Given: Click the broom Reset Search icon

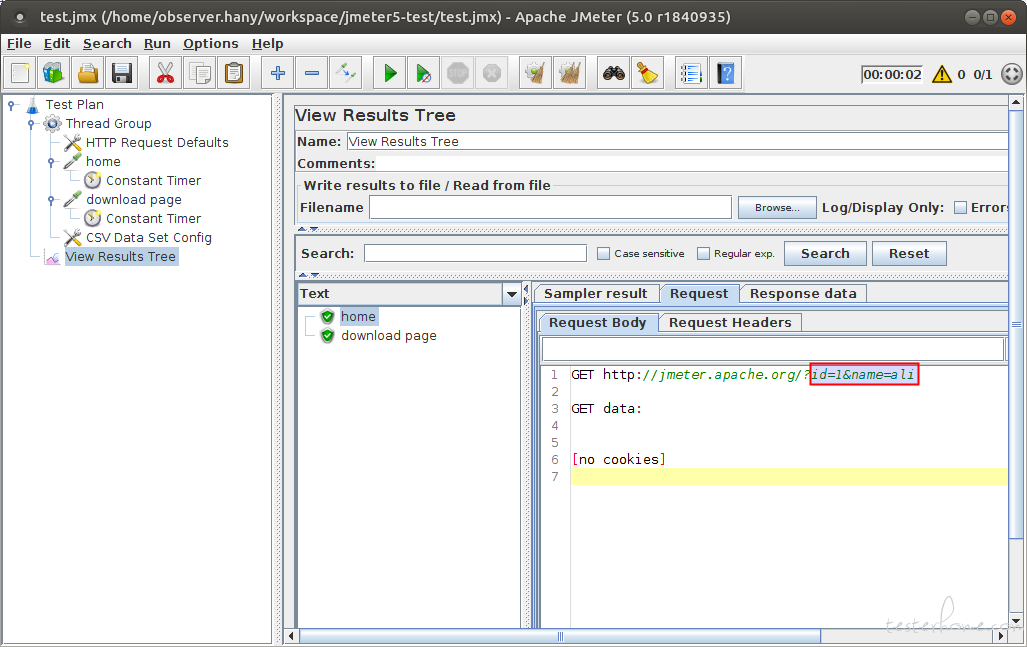Looking at the screenshot, I should [648, 73].
